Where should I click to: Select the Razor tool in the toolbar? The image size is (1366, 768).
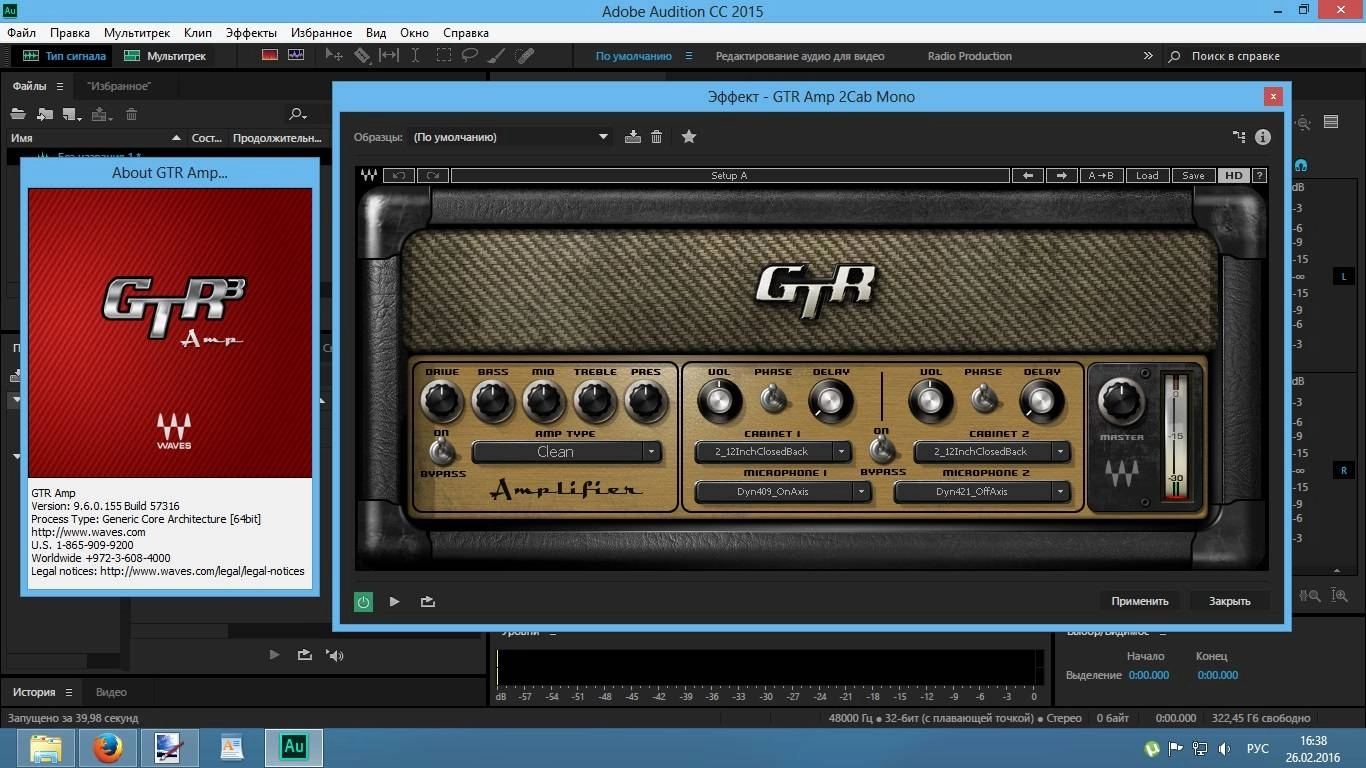362,56
